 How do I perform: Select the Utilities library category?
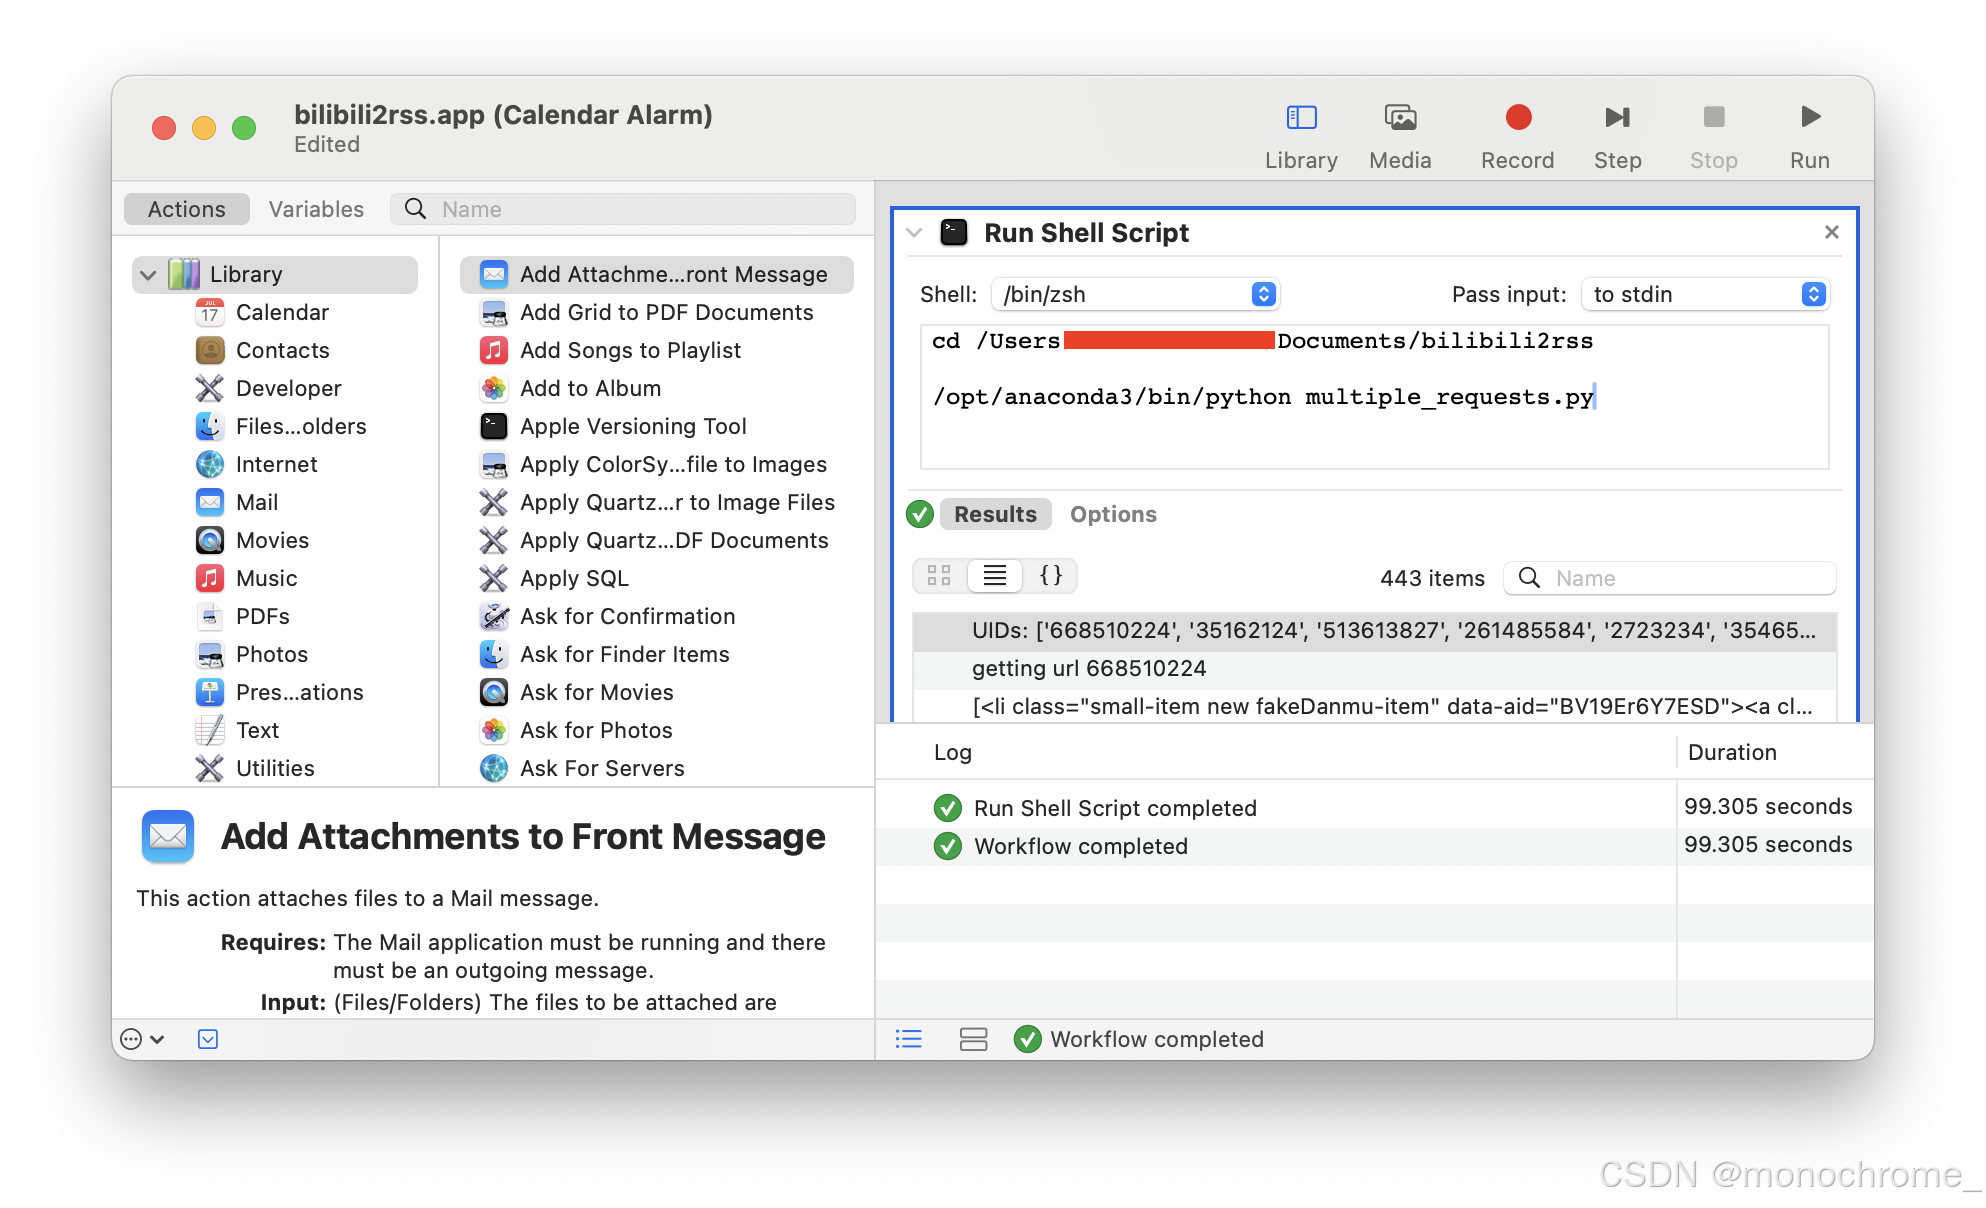[x=275, y=768]
